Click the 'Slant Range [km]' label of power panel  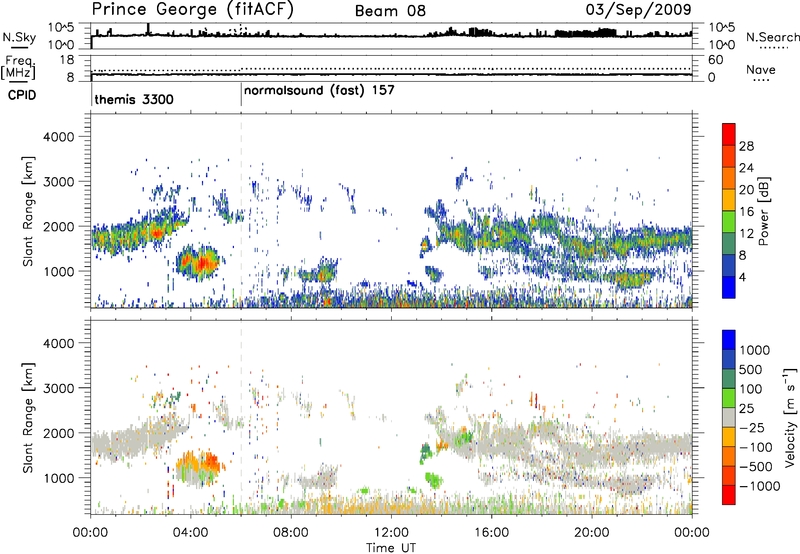point(28,211)
